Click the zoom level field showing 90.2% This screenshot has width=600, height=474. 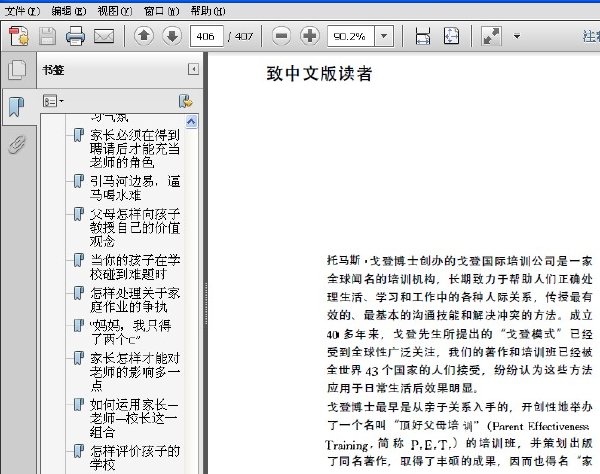click(351, 36)
